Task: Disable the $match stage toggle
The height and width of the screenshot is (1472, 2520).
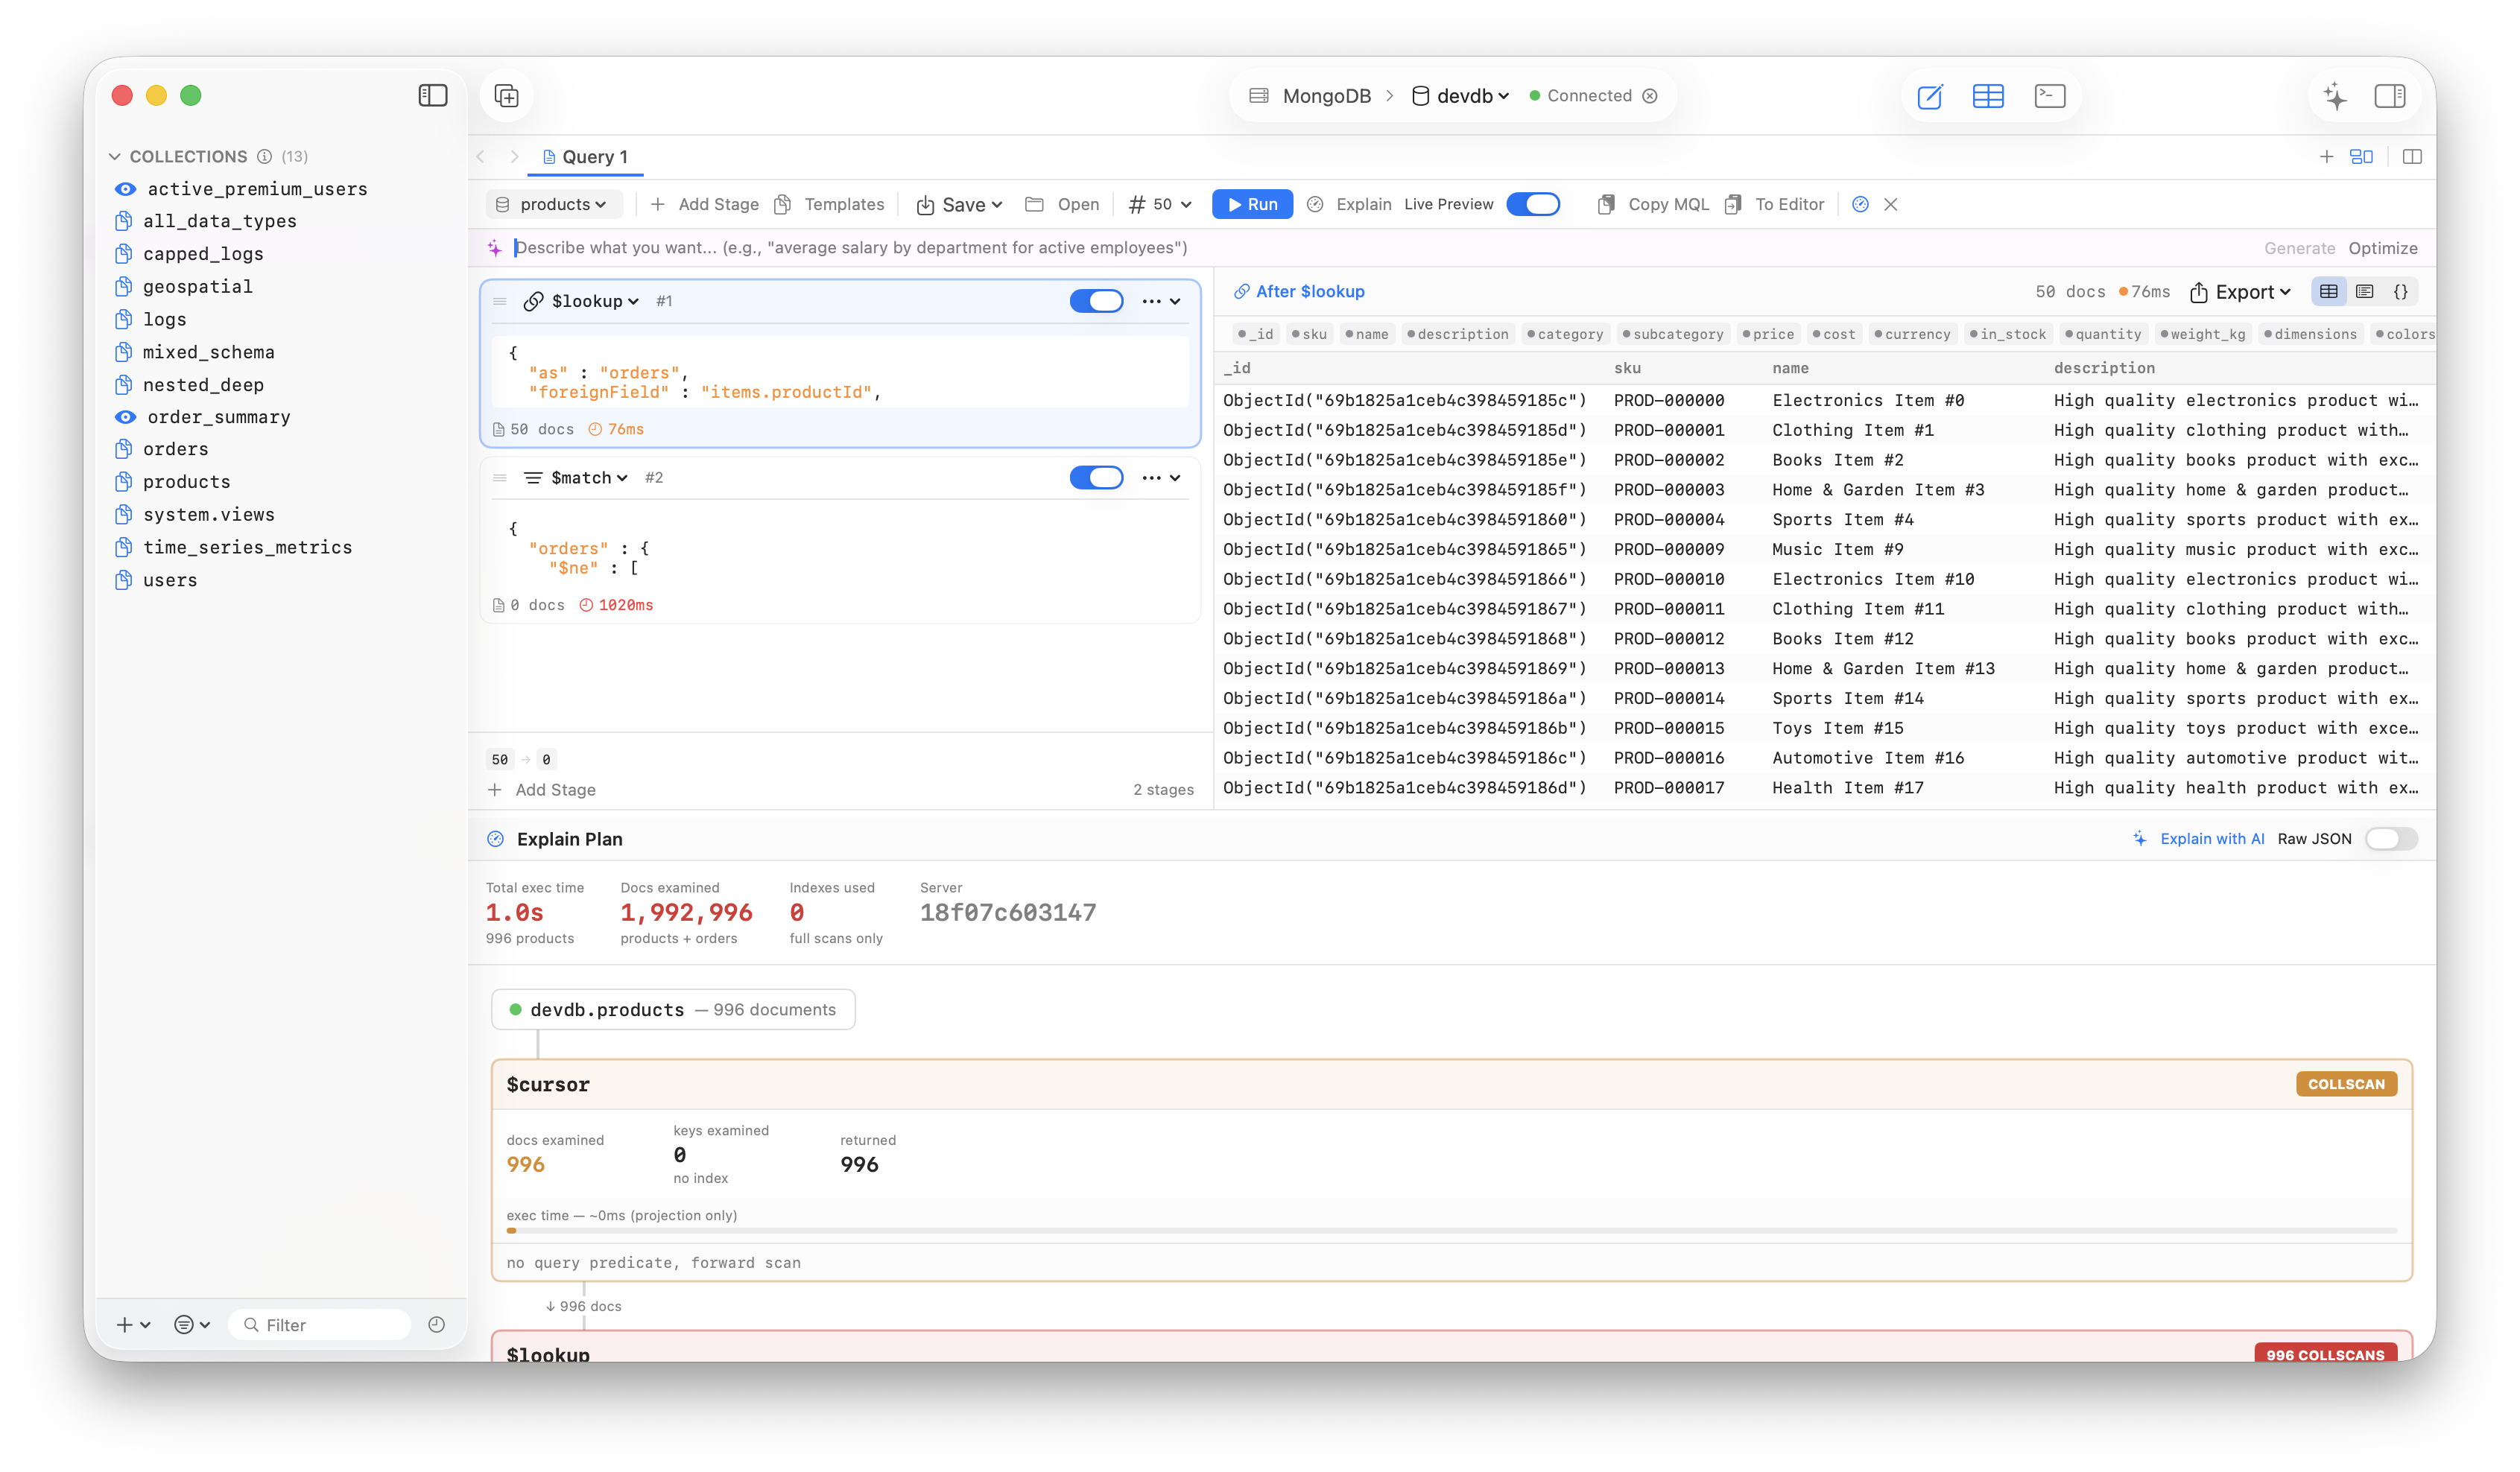Action: point(1097,477)
